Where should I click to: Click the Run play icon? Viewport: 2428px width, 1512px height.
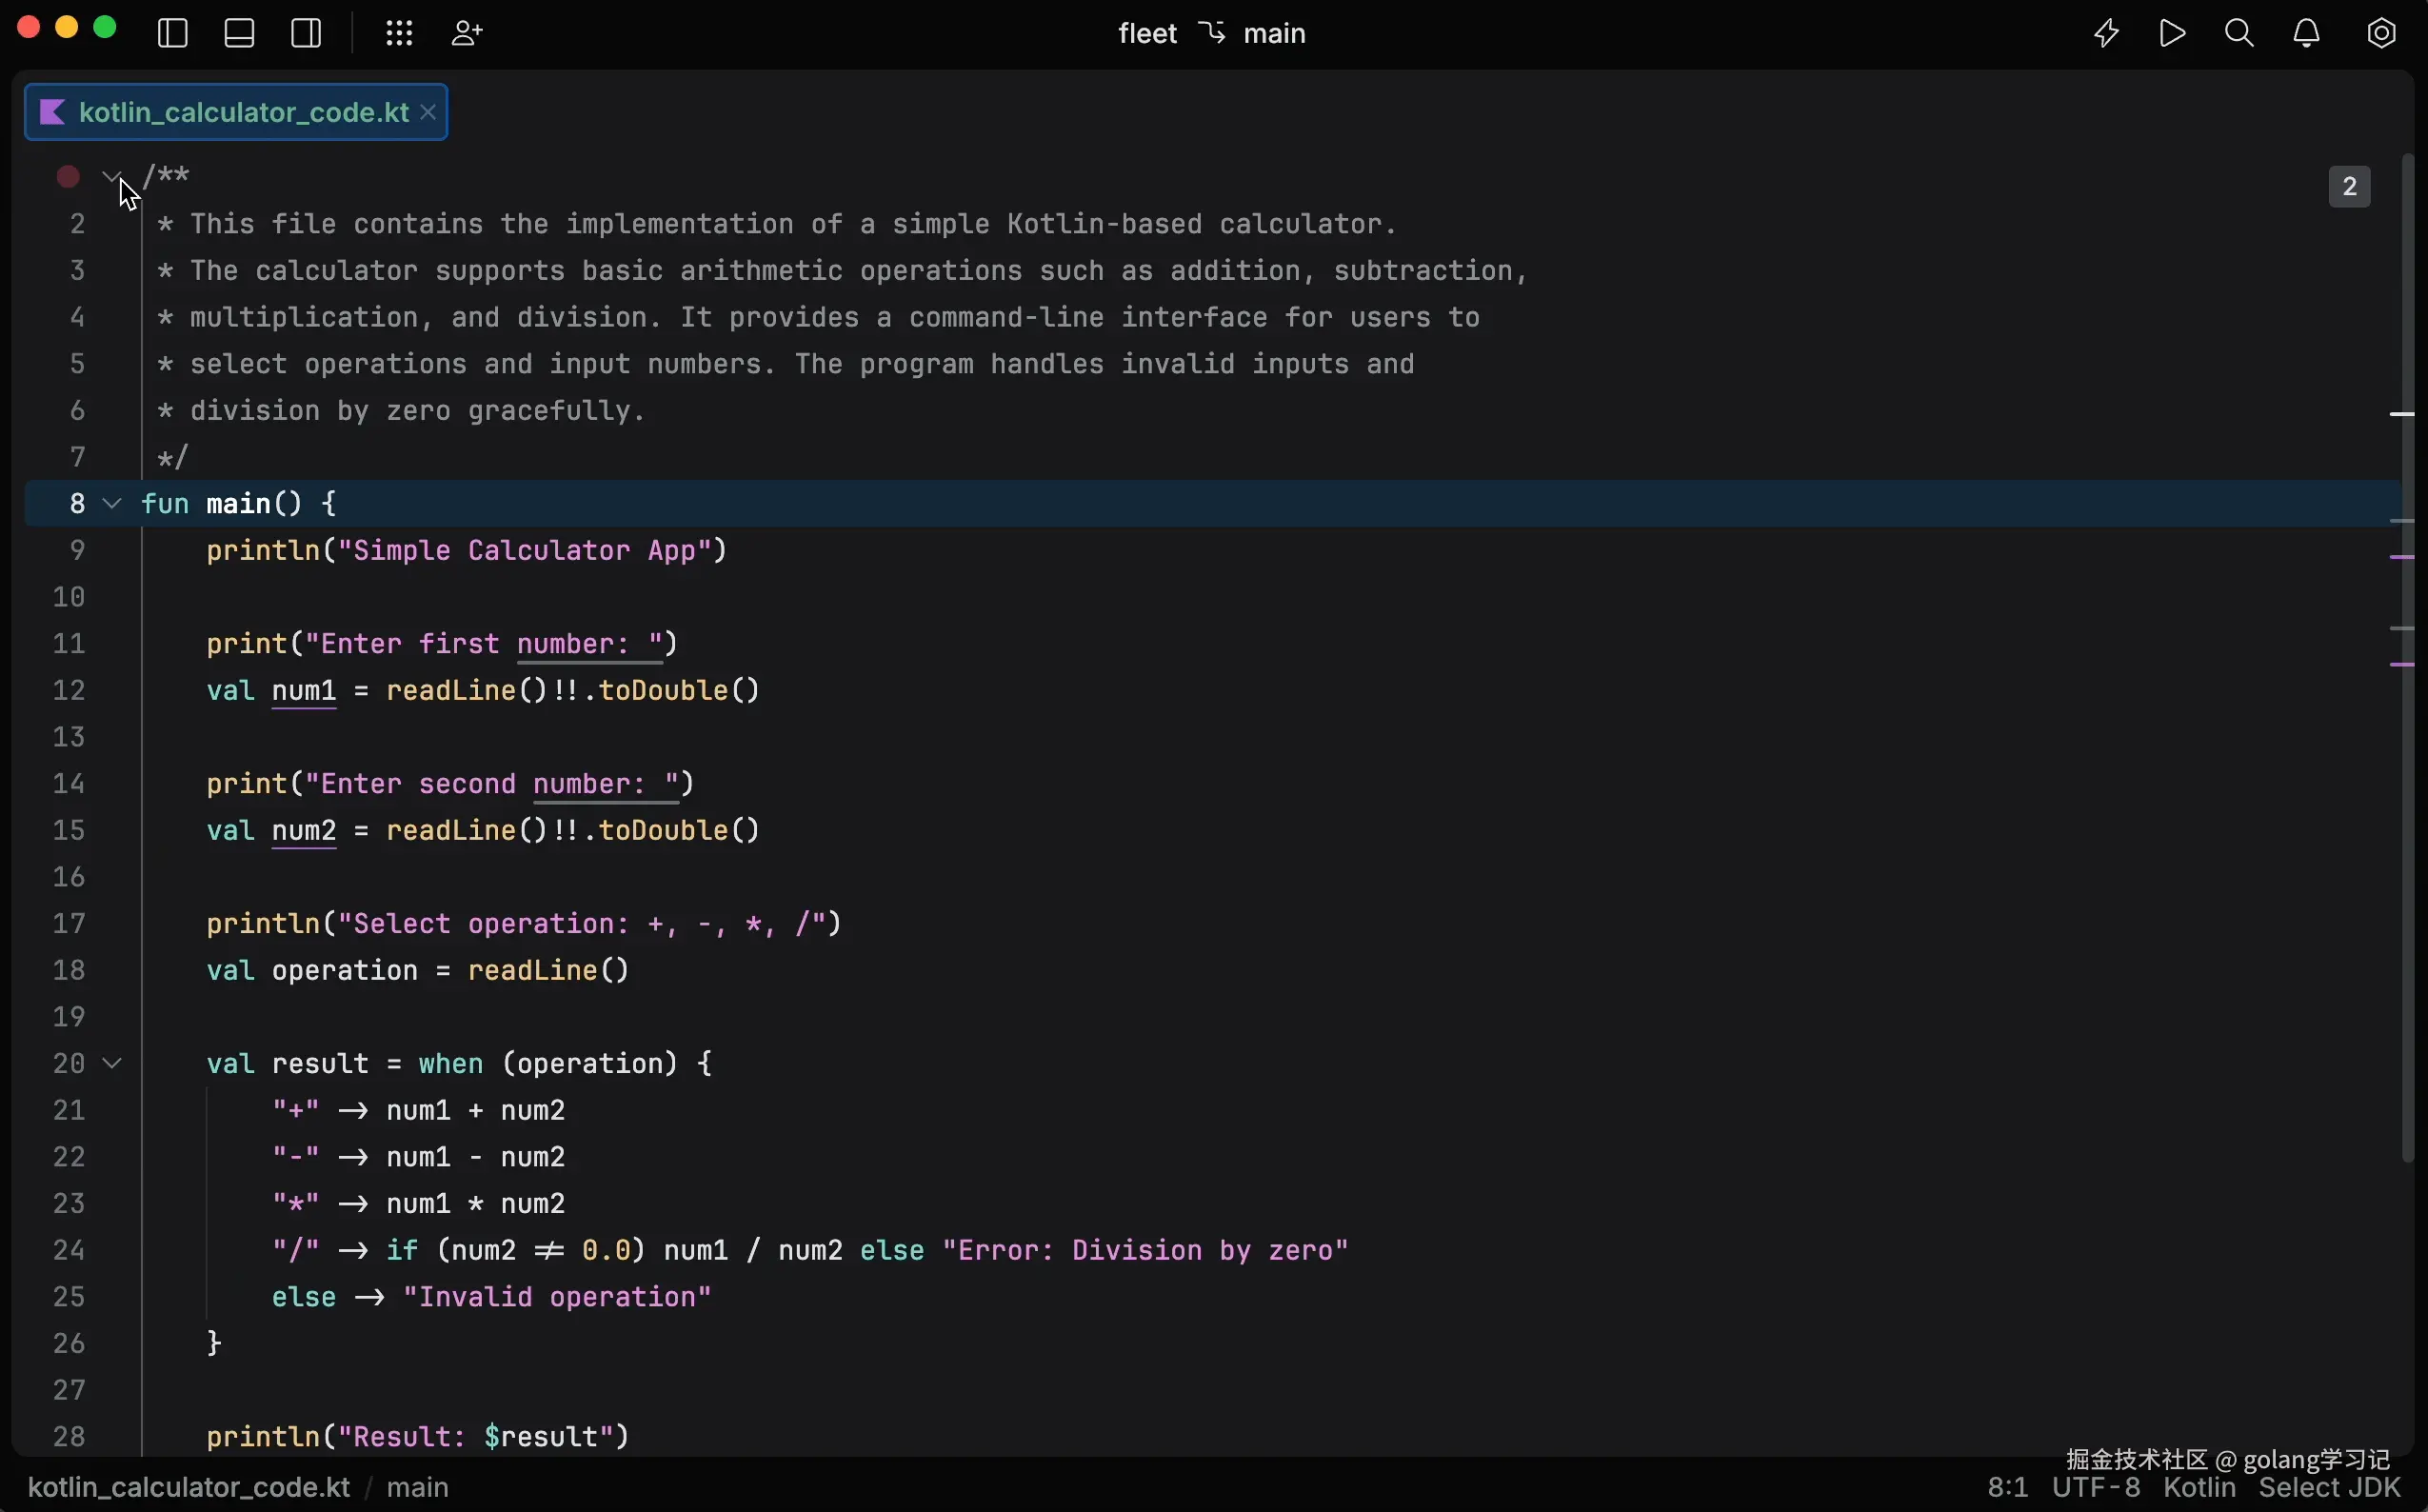point(2172,33)
